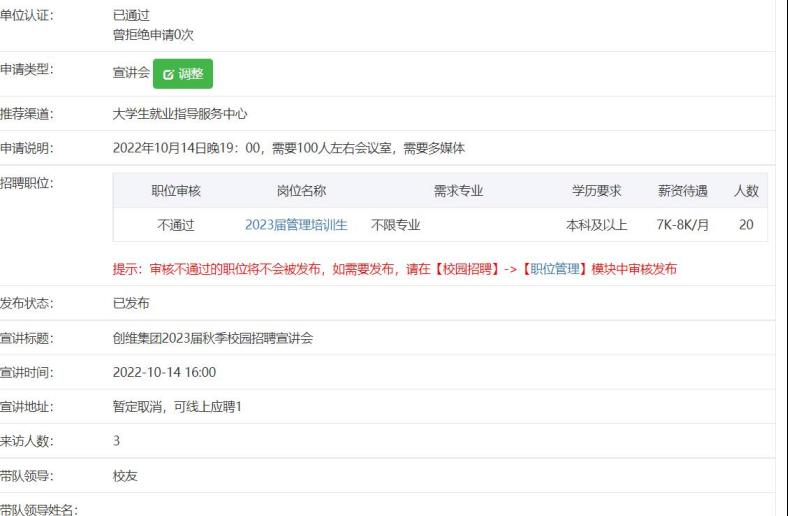Click the 学历要求 column header

597,191
